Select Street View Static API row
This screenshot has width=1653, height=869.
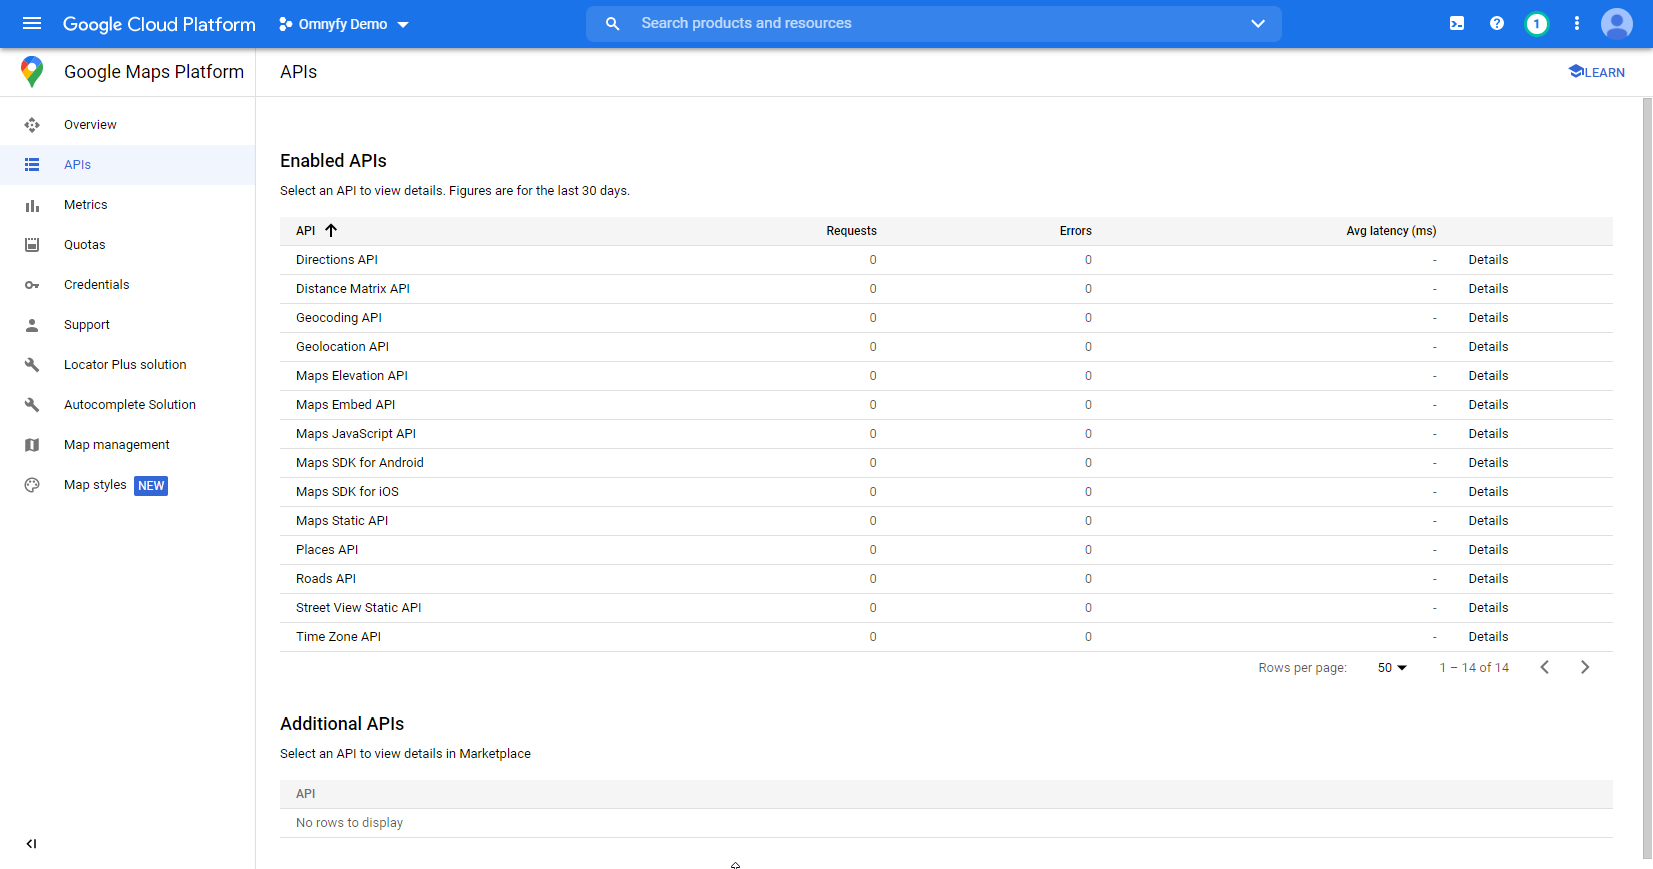pyautogui.click(x=946, y=608)
